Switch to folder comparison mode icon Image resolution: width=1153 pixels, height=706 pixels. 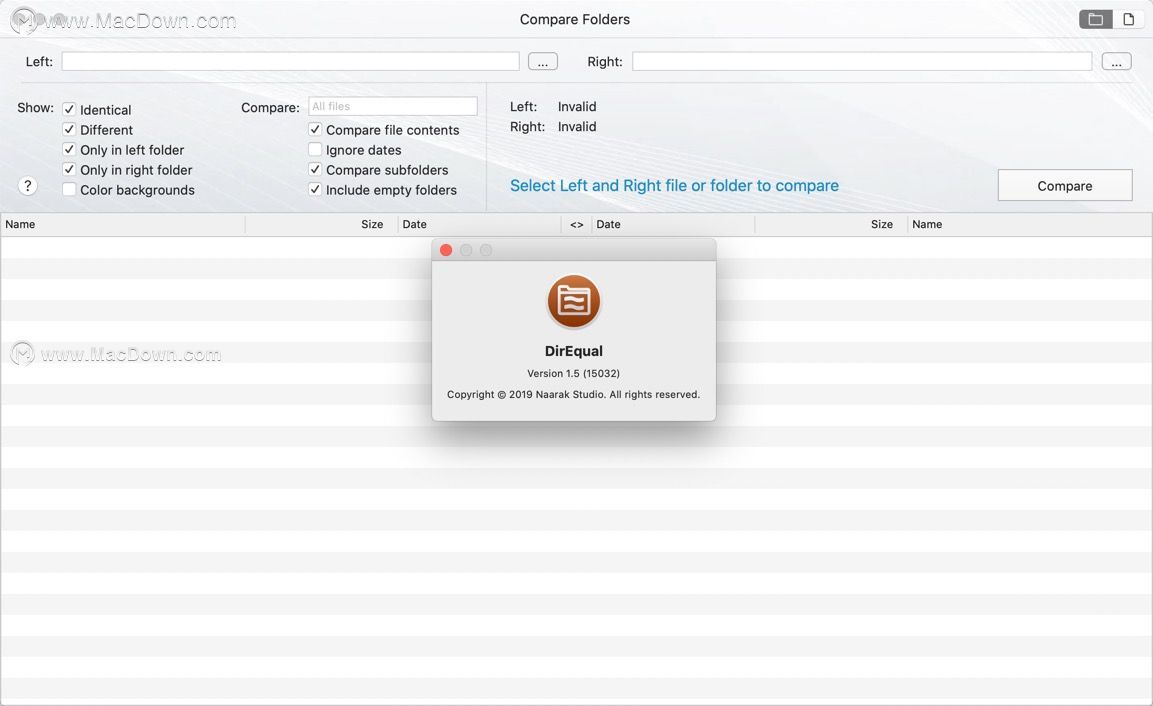point(1095,19)
